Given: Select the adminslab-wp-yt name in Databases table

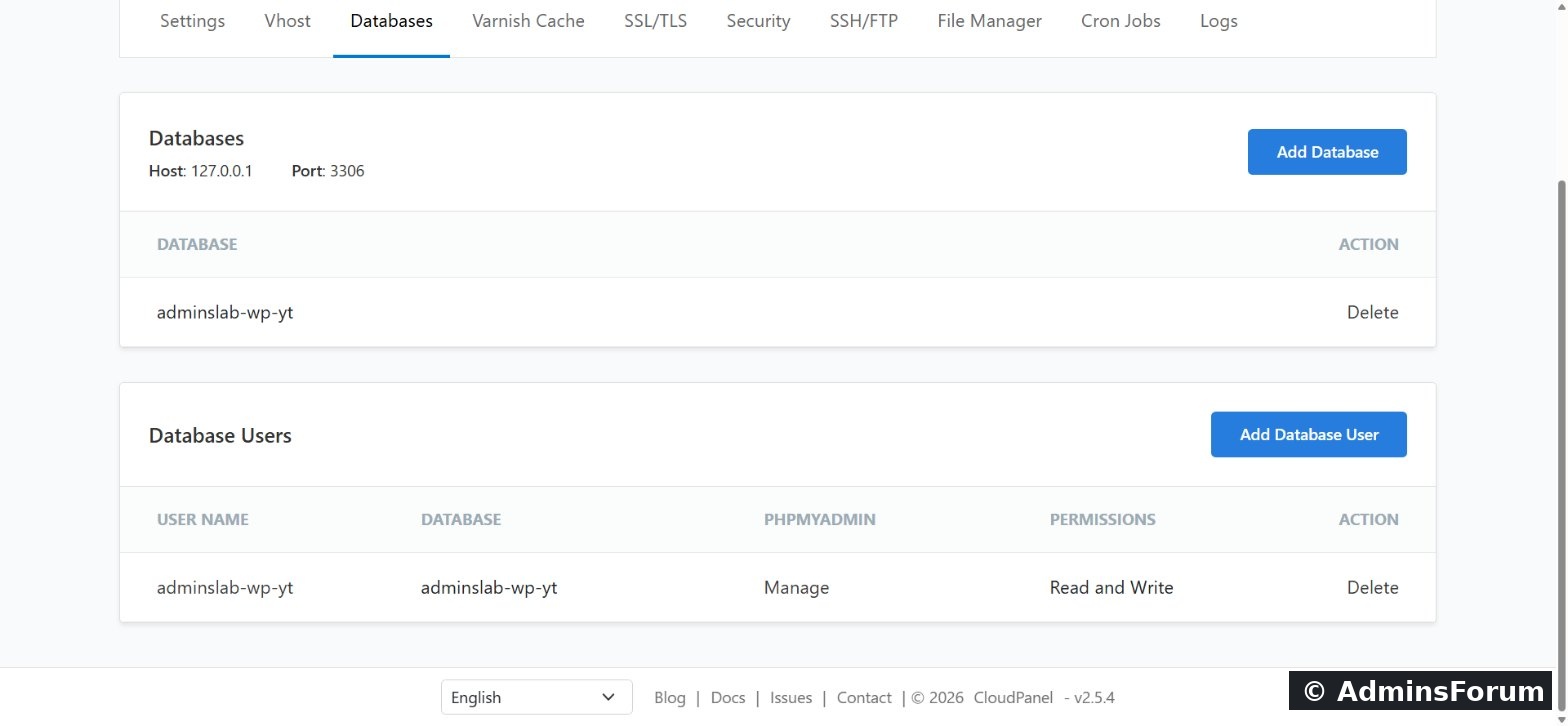Looking at the screenshot, I should [x=225, y=312].
